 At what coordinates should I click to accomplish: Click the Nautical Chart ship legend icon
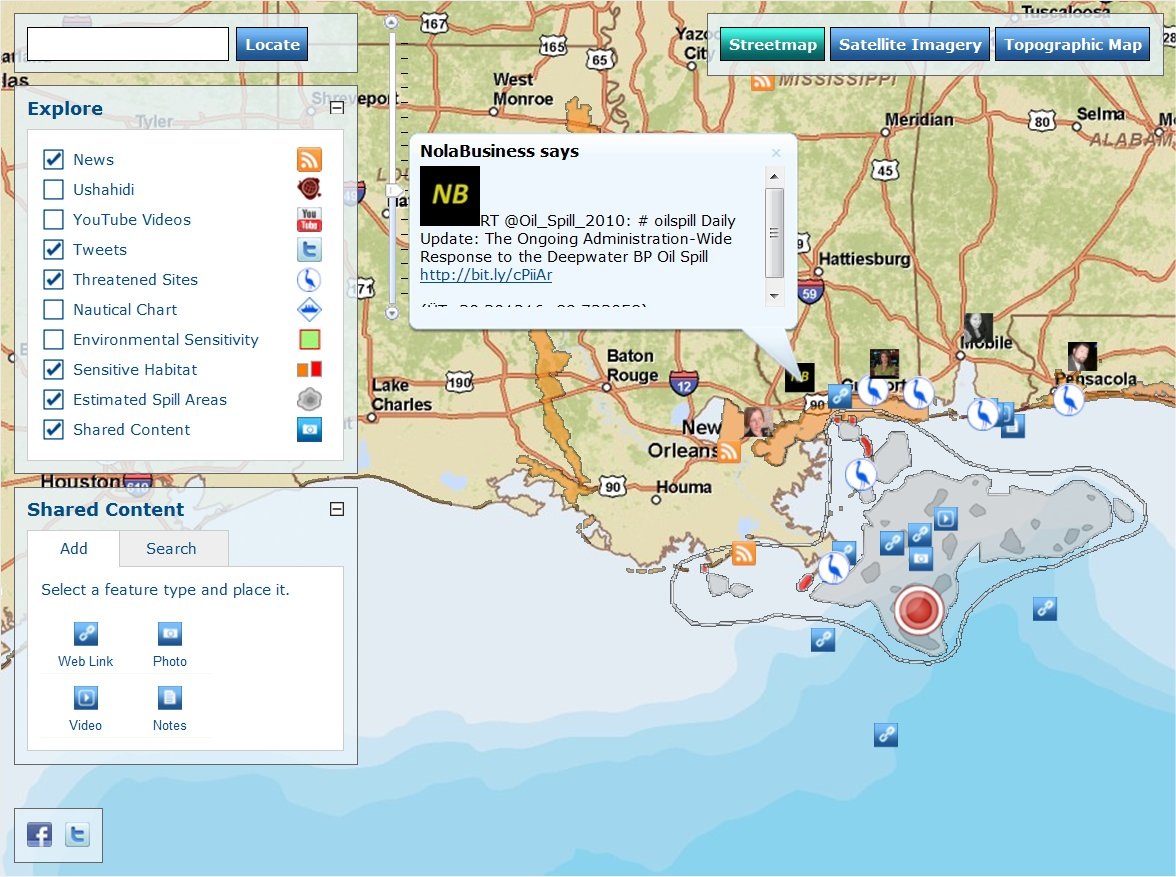(x=309, y=309)
